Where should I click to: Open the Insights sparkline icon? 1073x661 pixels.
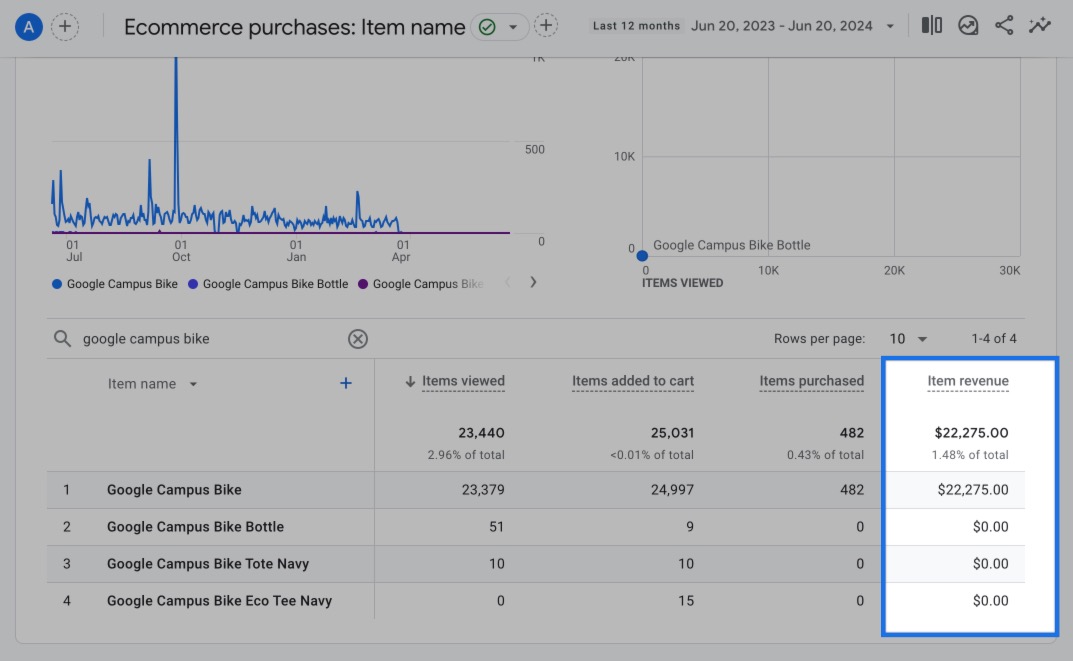pyautogui.click(x=1040, y=26)
